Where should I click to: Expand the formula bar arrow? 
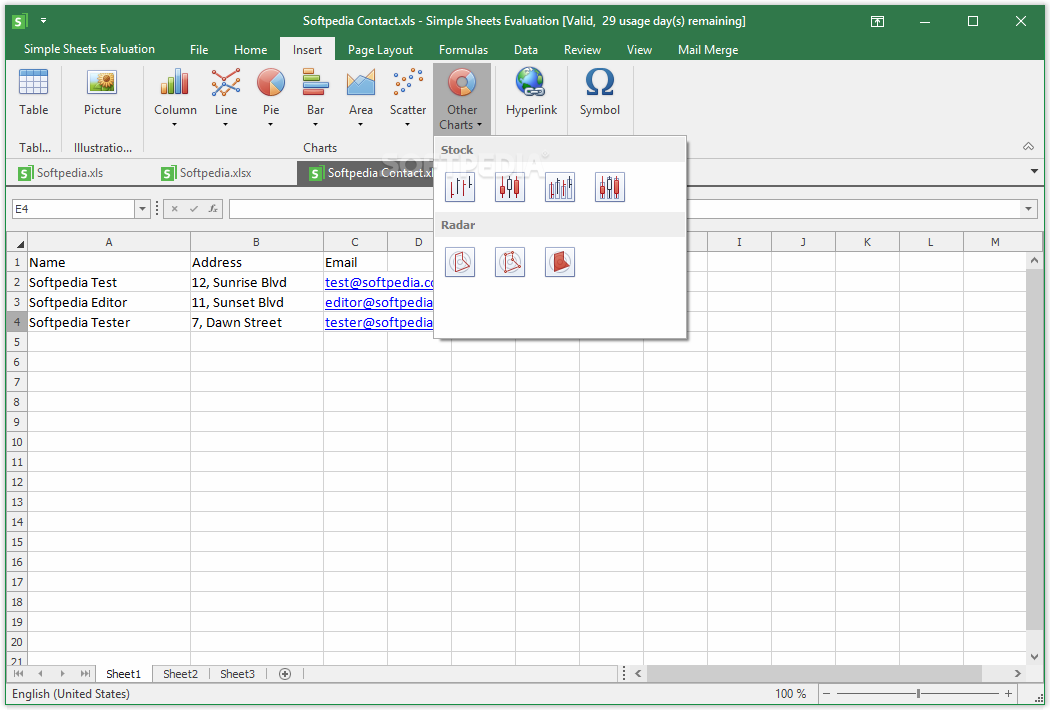click(x=1029, y=209)
